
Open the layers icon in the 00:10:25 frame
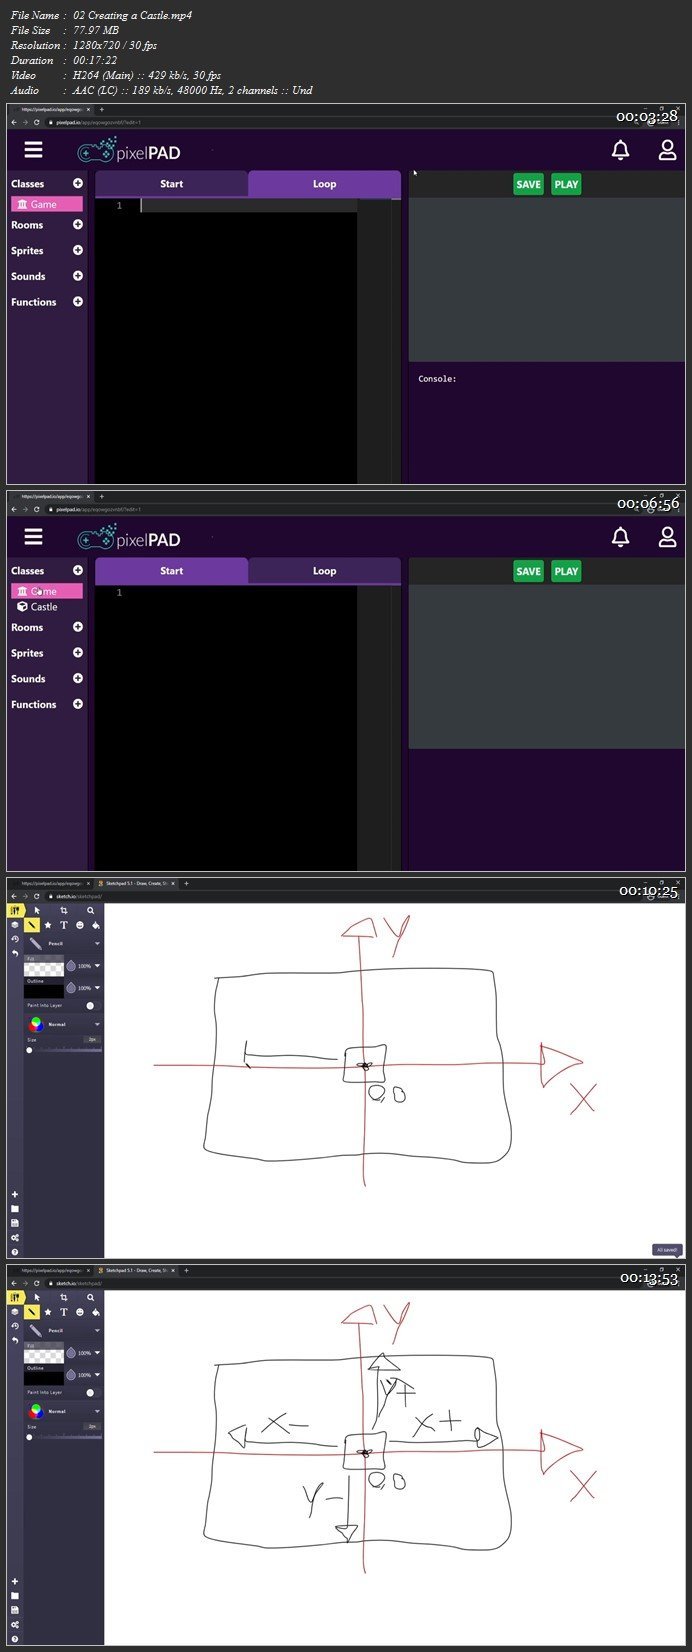[14, 925]
